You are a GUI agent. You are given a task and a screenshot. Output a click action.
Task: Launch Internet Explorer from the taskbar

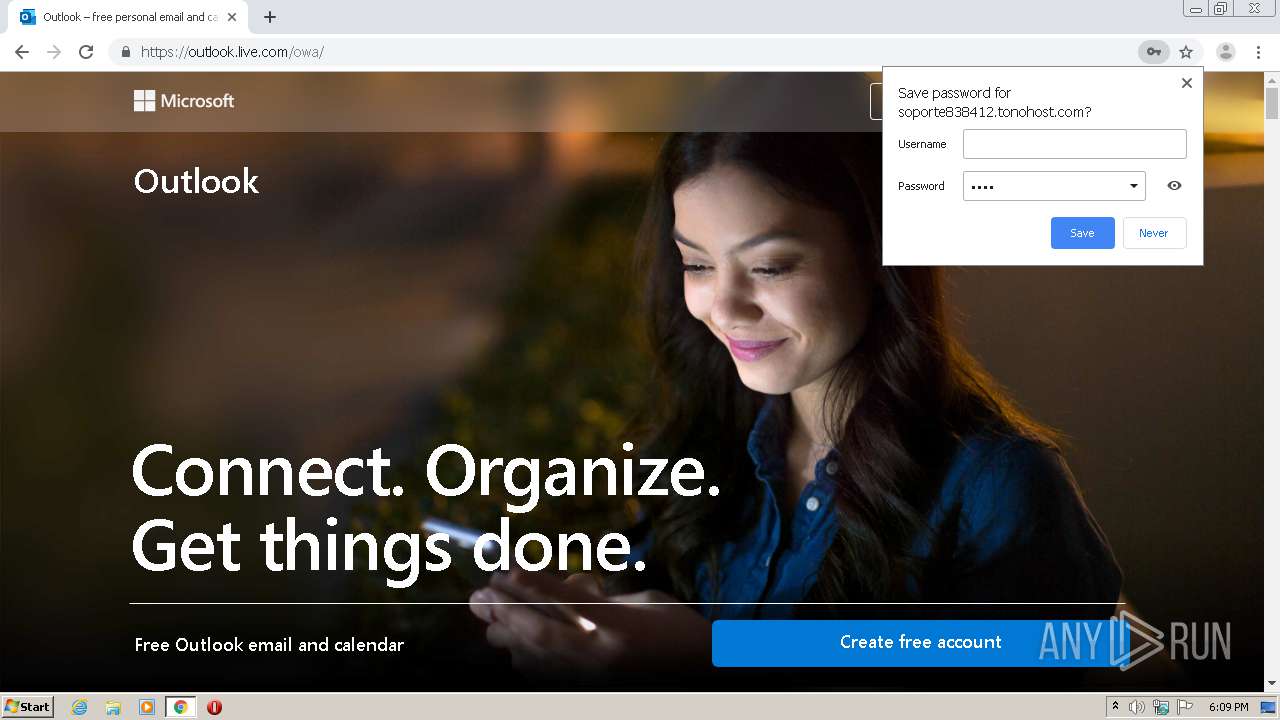click(80, 707)
